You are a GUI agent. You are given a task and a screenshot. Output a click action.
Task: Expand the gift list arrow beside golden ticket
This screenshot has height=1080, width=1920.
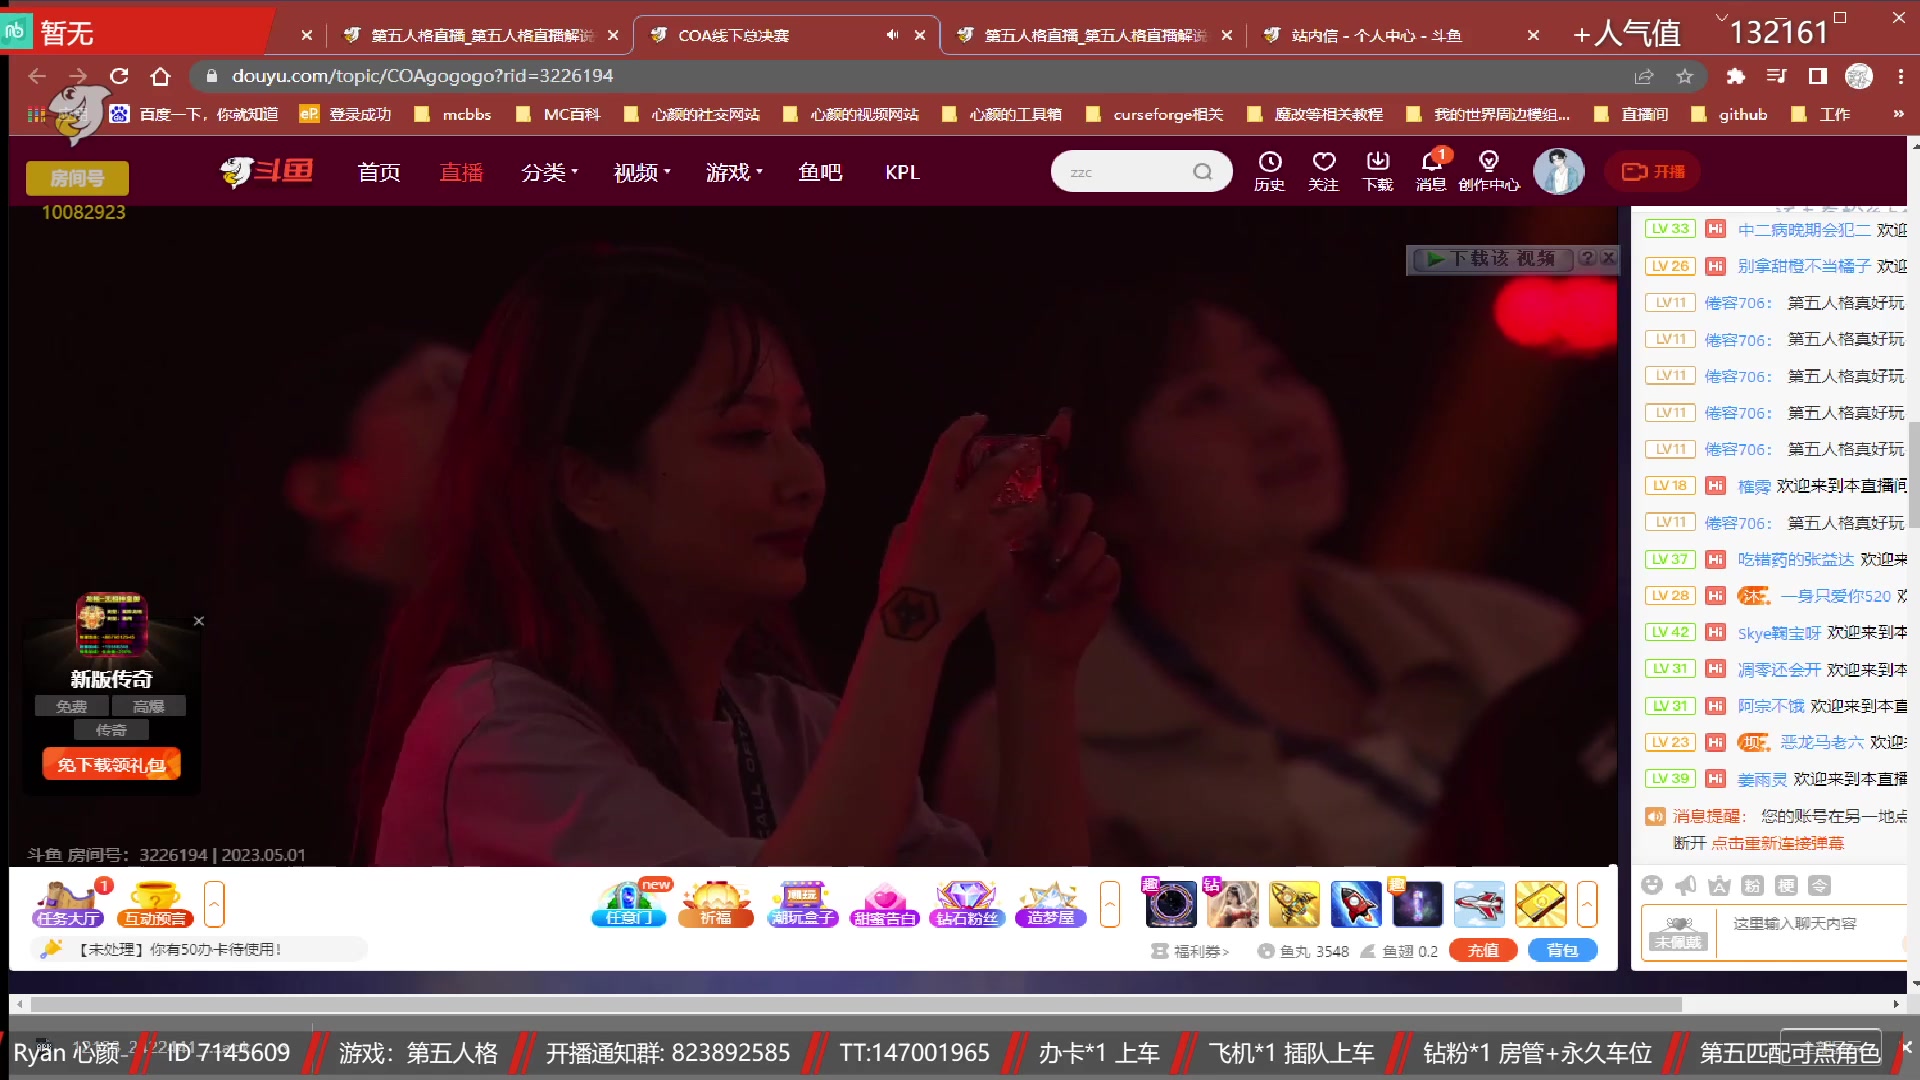[x=1587, y=904]
